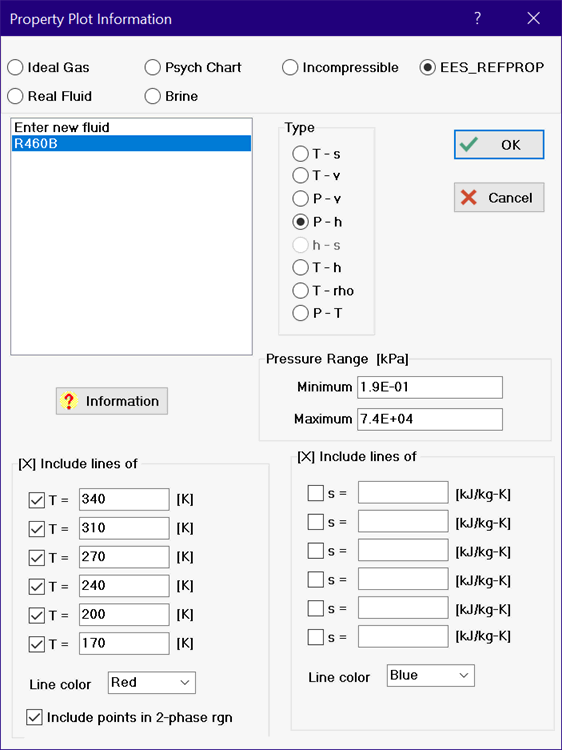
Task: Select the Incompressible radio button
Action: point(290,67)
